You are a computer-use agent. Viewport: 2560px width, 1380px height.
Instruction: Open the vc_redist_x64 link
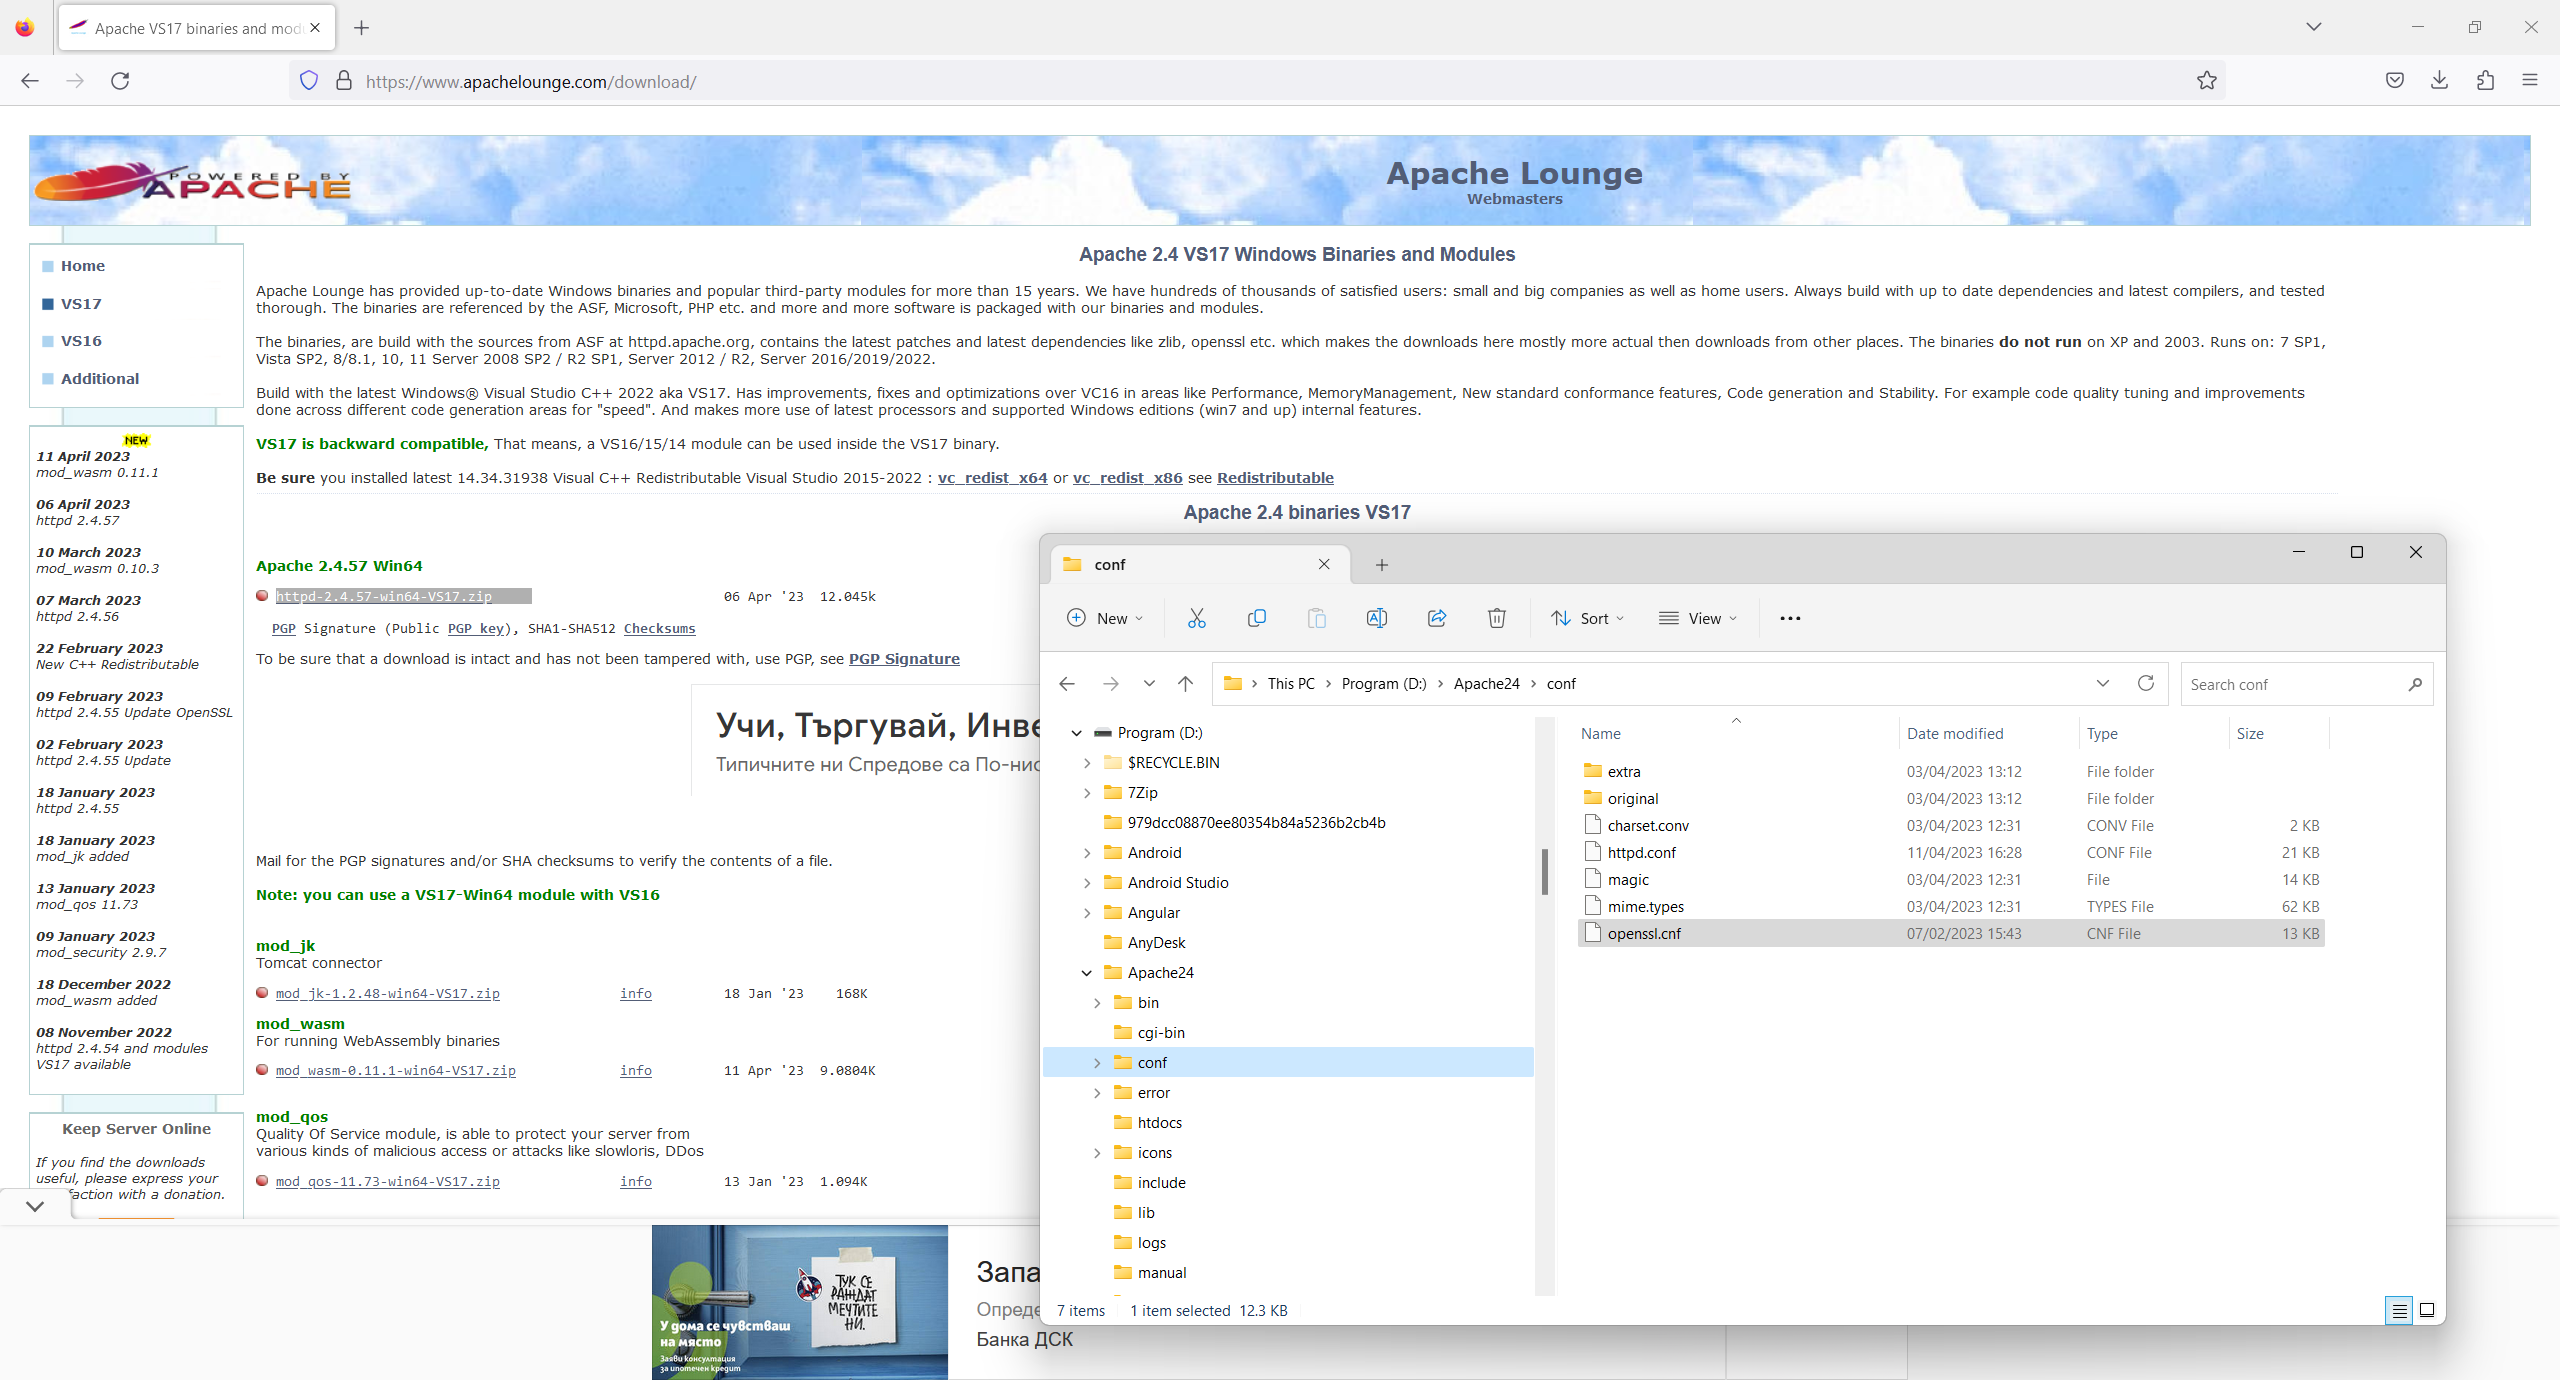(x=992, y=478)
